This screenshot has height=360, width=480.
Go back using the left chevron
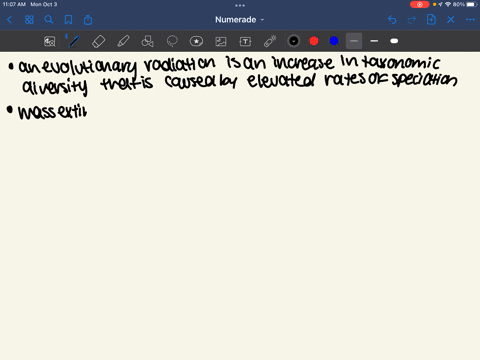tap(9, 20)
